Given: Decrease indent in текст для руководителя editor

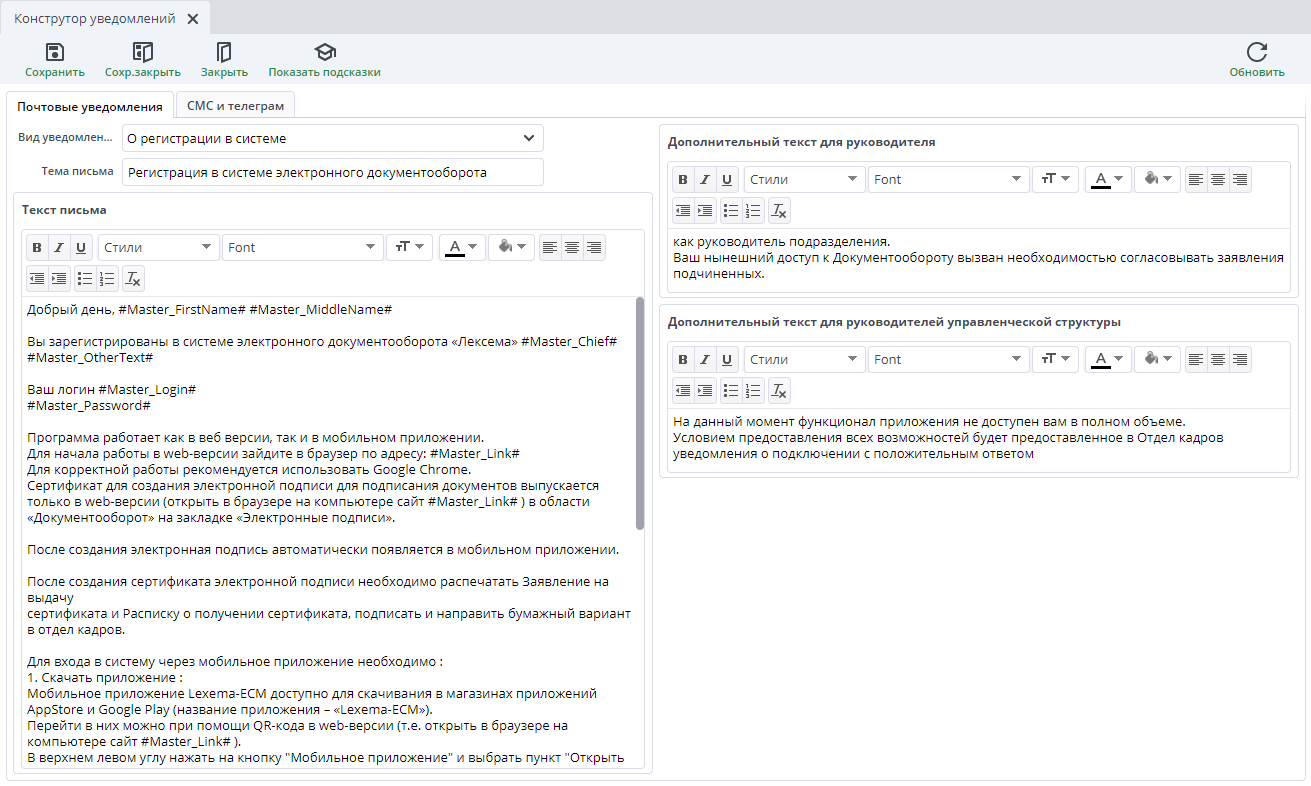Looking at the screenshot, I should click(x=683, y=211).
